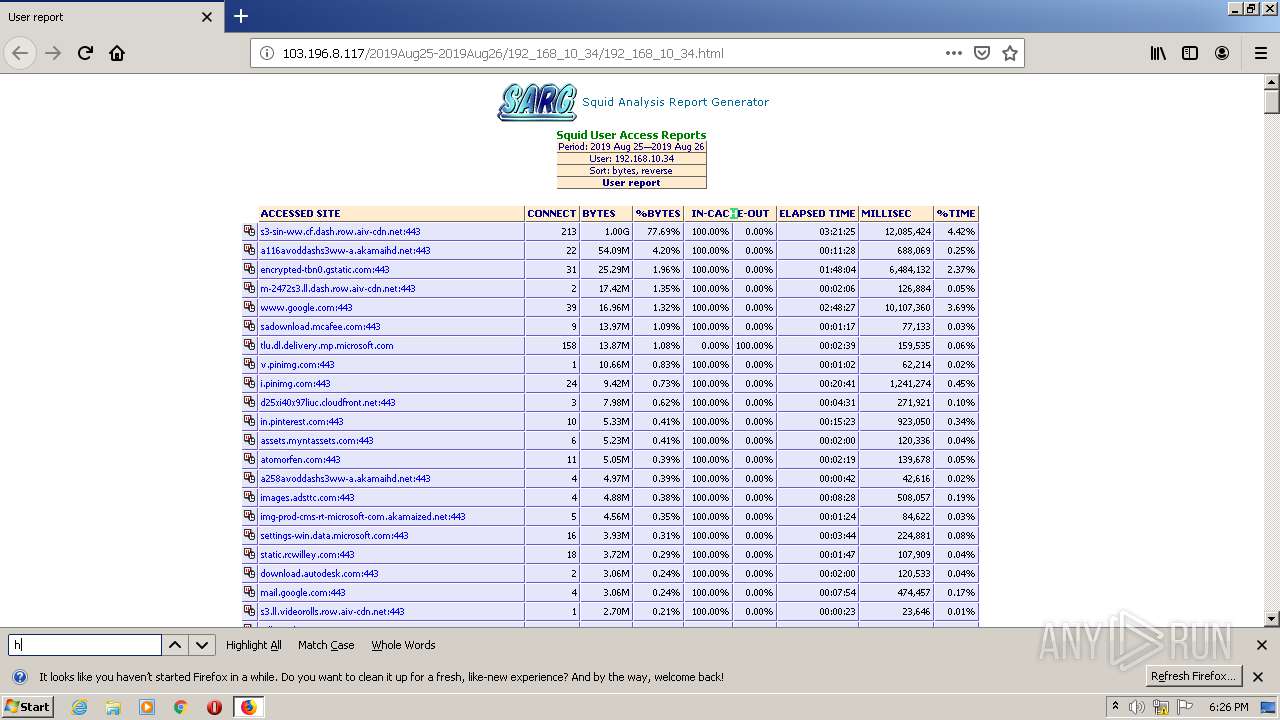Open link d25xi40x97liuc.cloudfront.net:443
1280x720 pixels.
click(x=328, y=403)
